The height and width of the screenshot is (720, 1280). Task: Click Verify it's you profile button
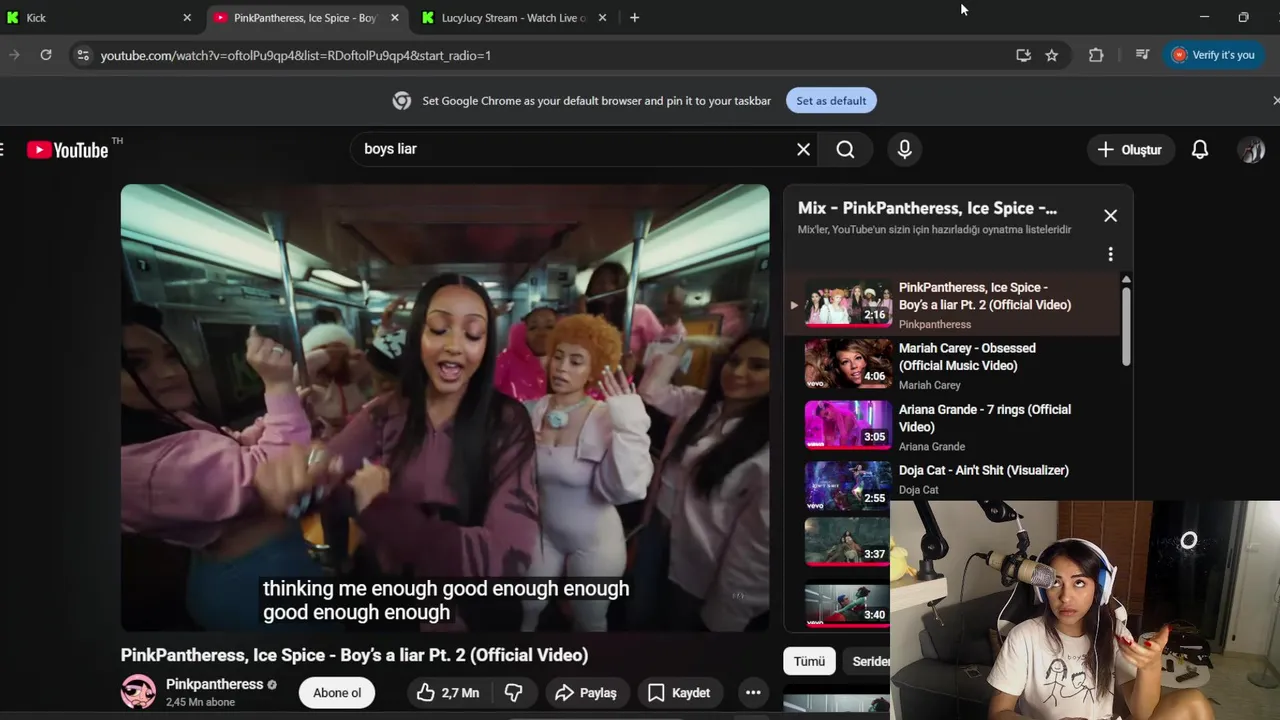coord(1212,55)
